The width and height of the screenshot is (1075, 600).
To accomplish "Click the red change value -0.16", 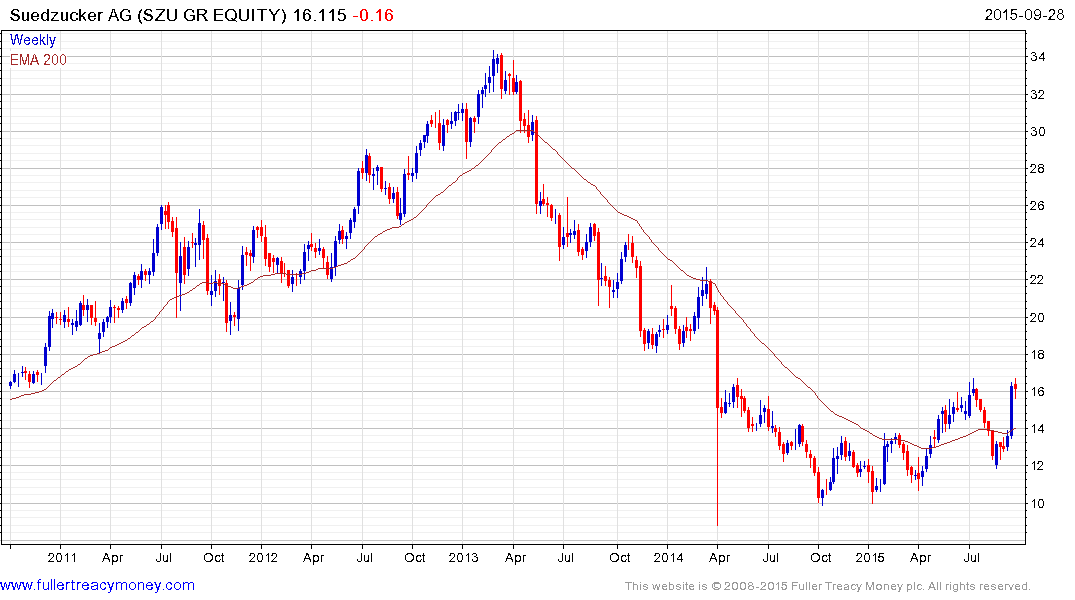I will 373,15.
